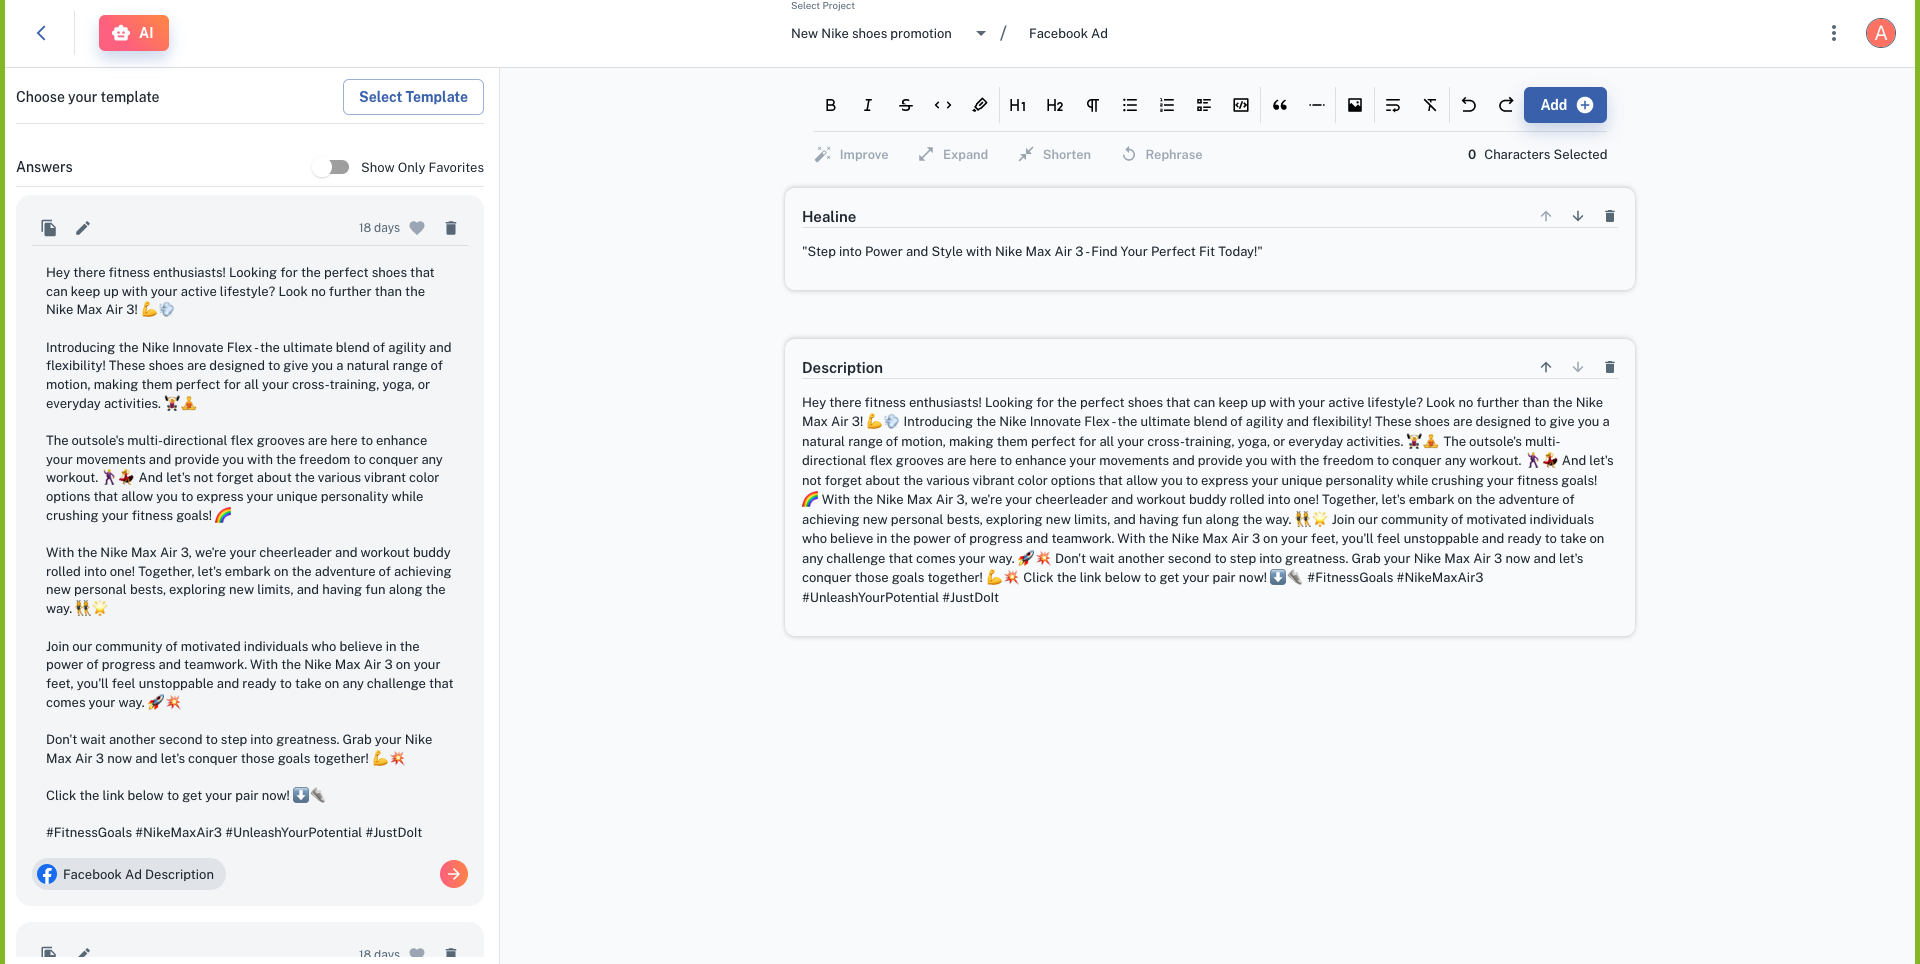Insert a task checklist
The width and height of the screenshot is (1920, 964).
tap(1204, 105)
